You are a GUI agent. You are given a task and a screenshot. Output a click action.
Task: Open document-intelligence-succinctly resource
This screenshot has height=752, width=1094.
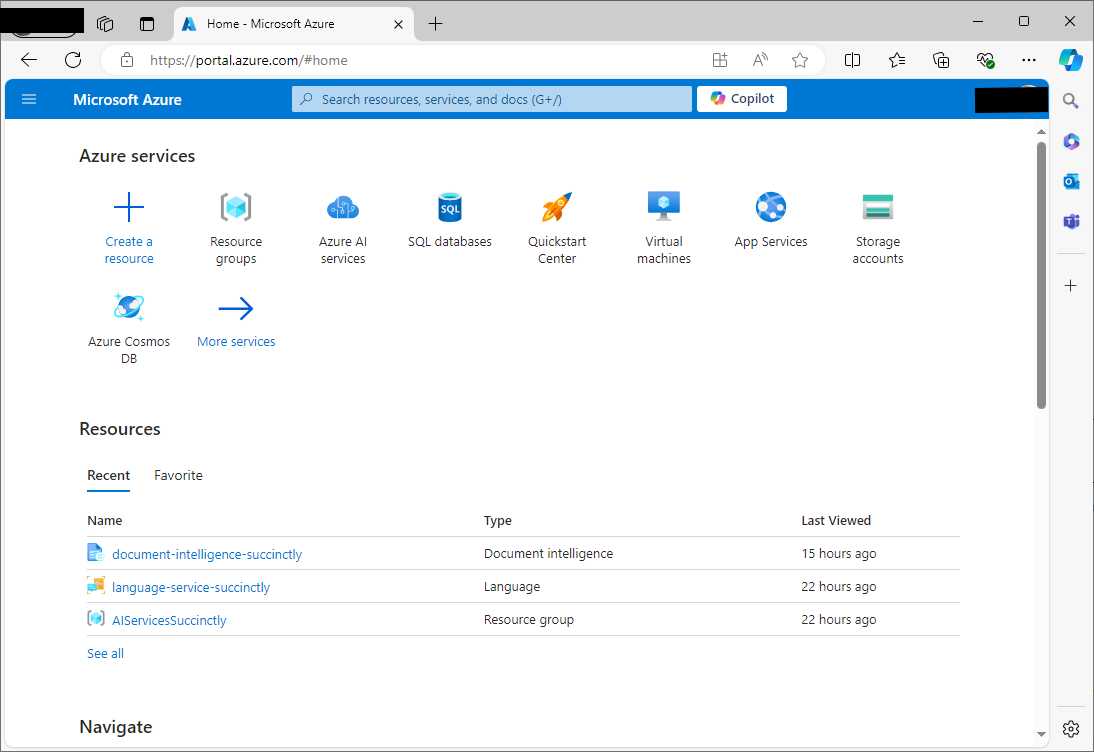click(x=207, y=555)
